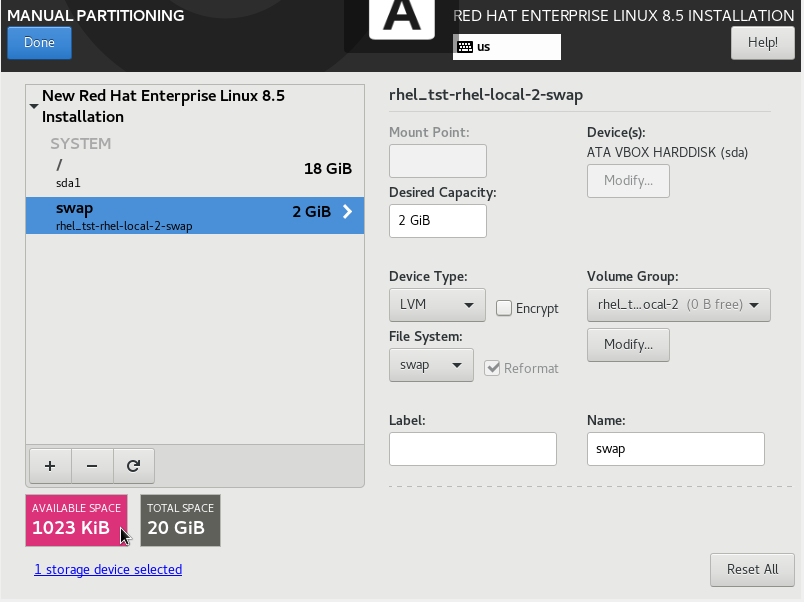Viewport: 804px width, 602px height.
Task: Open the Device Type LVM dropdown
Action: pos(437,305)
